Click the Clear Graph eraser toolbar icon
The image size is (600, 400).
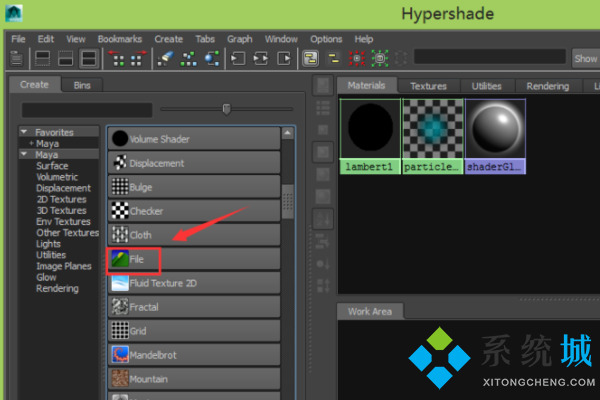165,59
